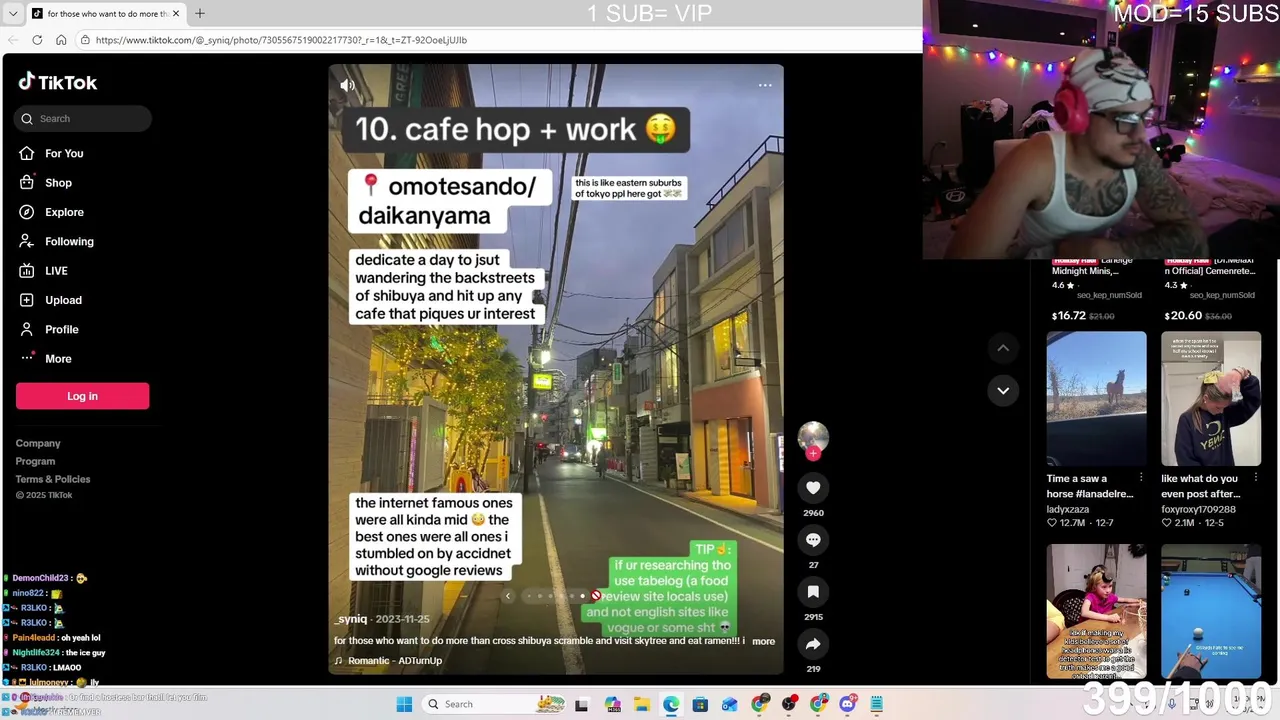This screenshot has width=1280, height=720.
Task: Open the $20.60 Cemenrete product listing
Action: click(x=1210, y=290)
